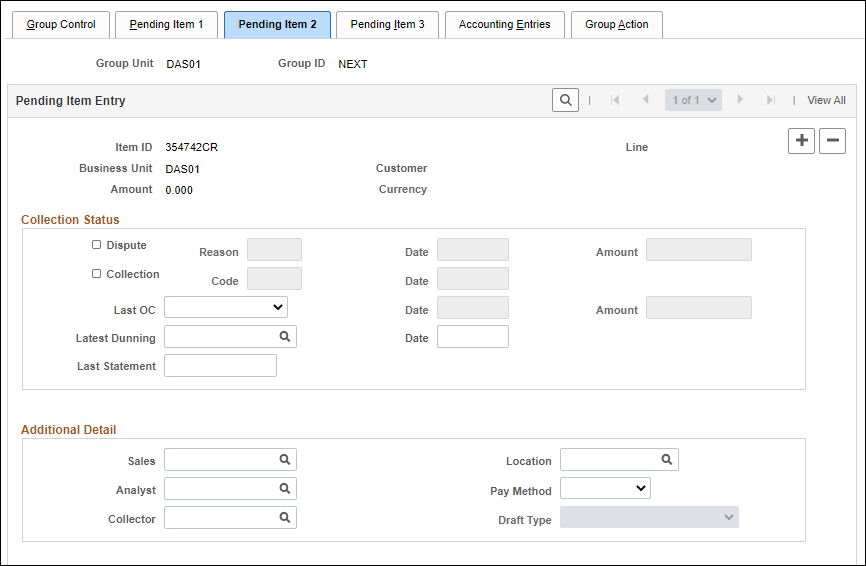This screenshot has height=566, width=866.
Task: Open lookup for Collector field
Action: (284, 517)
